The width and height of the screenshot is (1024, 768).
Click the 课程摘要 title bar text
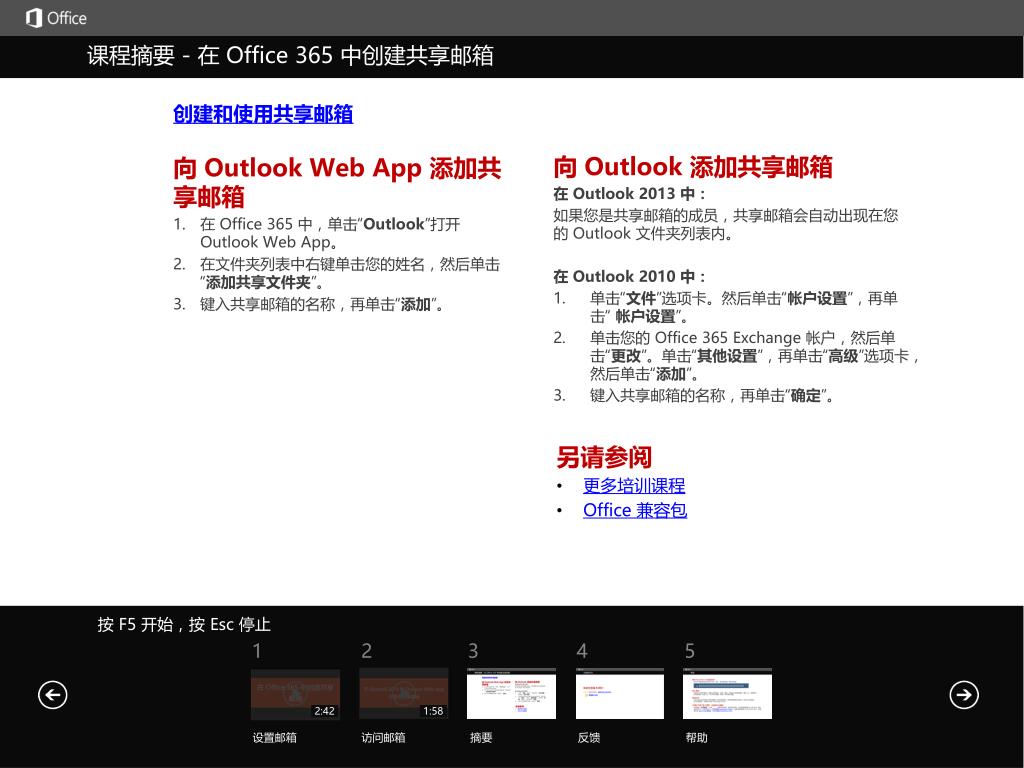[290, 56]
